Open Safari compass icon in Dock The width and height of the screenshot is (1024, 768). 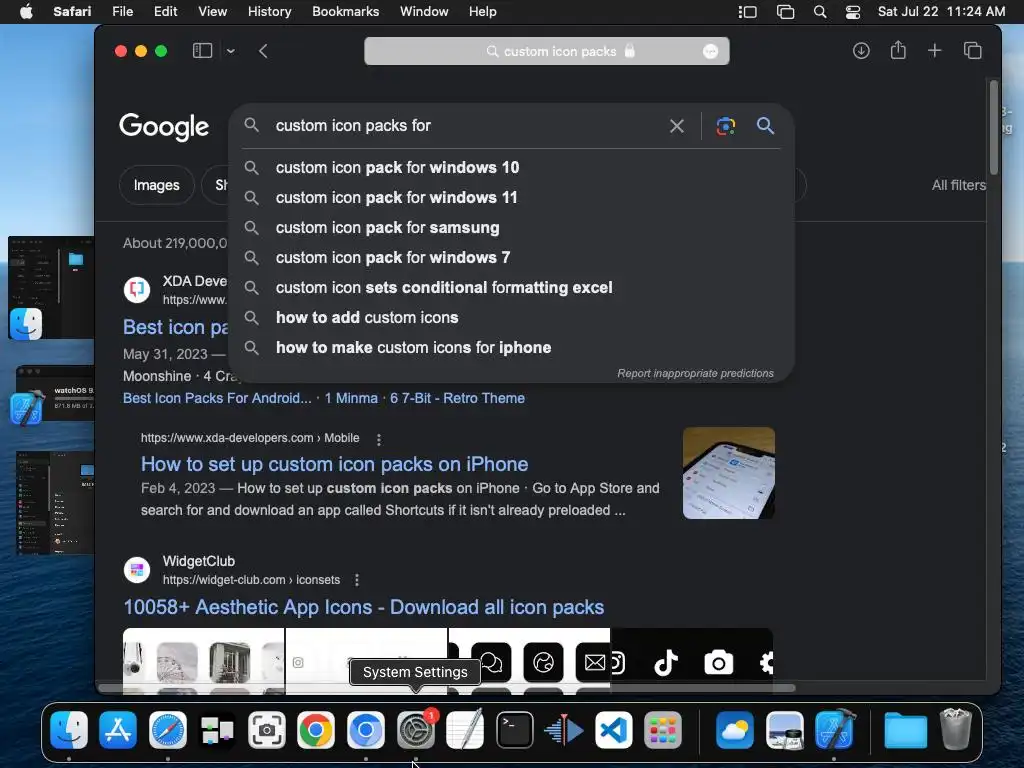click(x=168, y=729)
